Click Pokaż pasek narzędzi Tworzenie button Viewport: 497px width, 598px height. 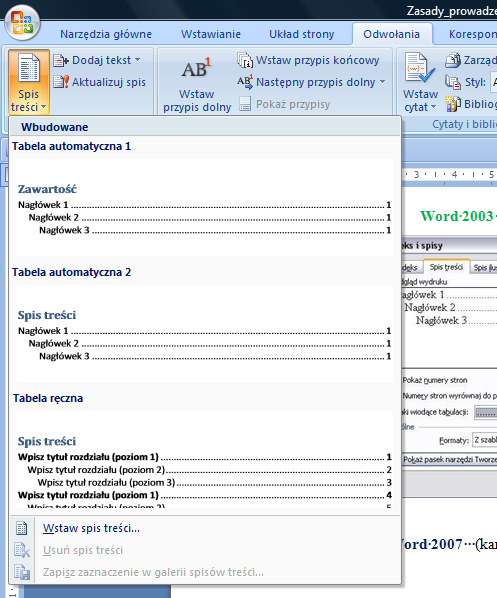(450, 460)
